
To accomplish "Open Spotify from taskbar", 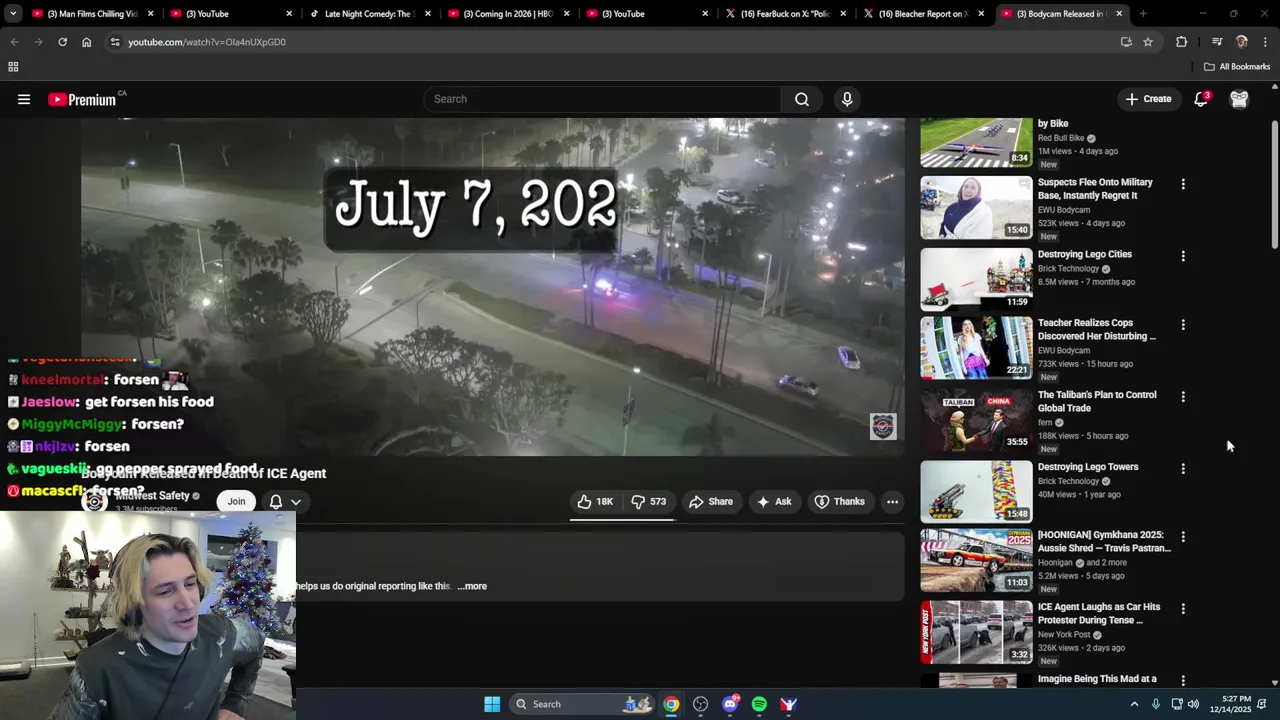I will coord(759,704).
